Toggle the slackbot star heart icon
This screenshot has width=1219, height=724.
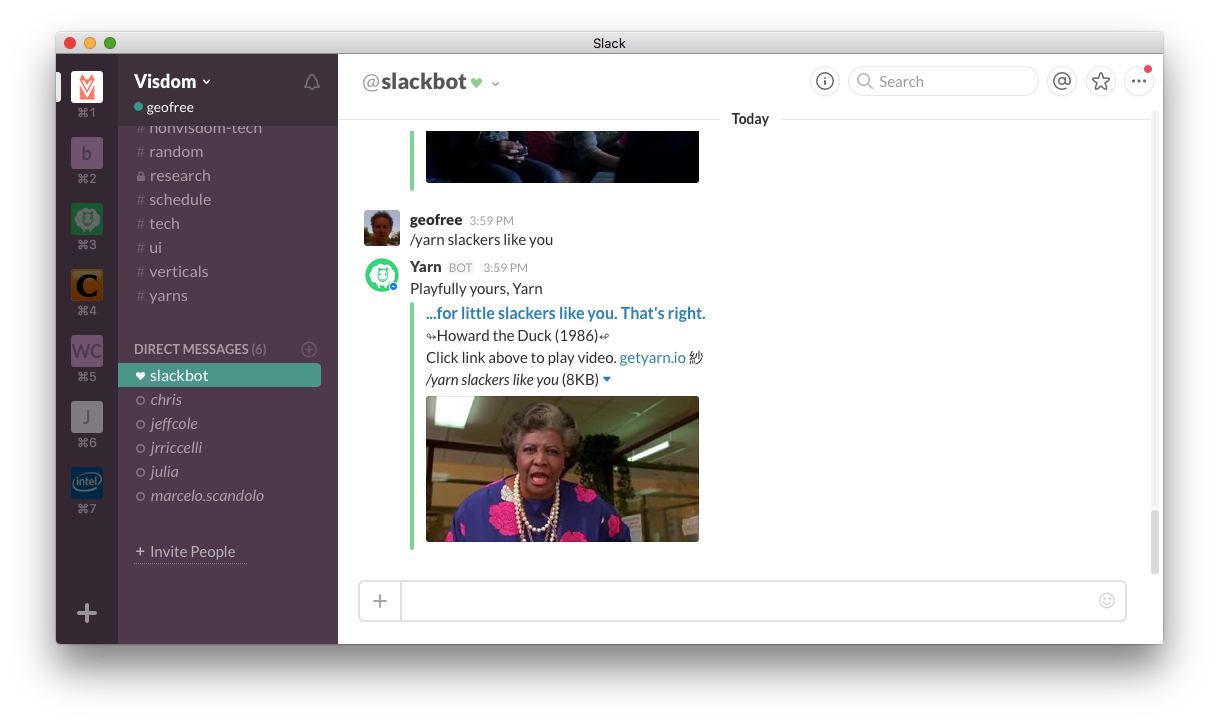pos(477,83)
